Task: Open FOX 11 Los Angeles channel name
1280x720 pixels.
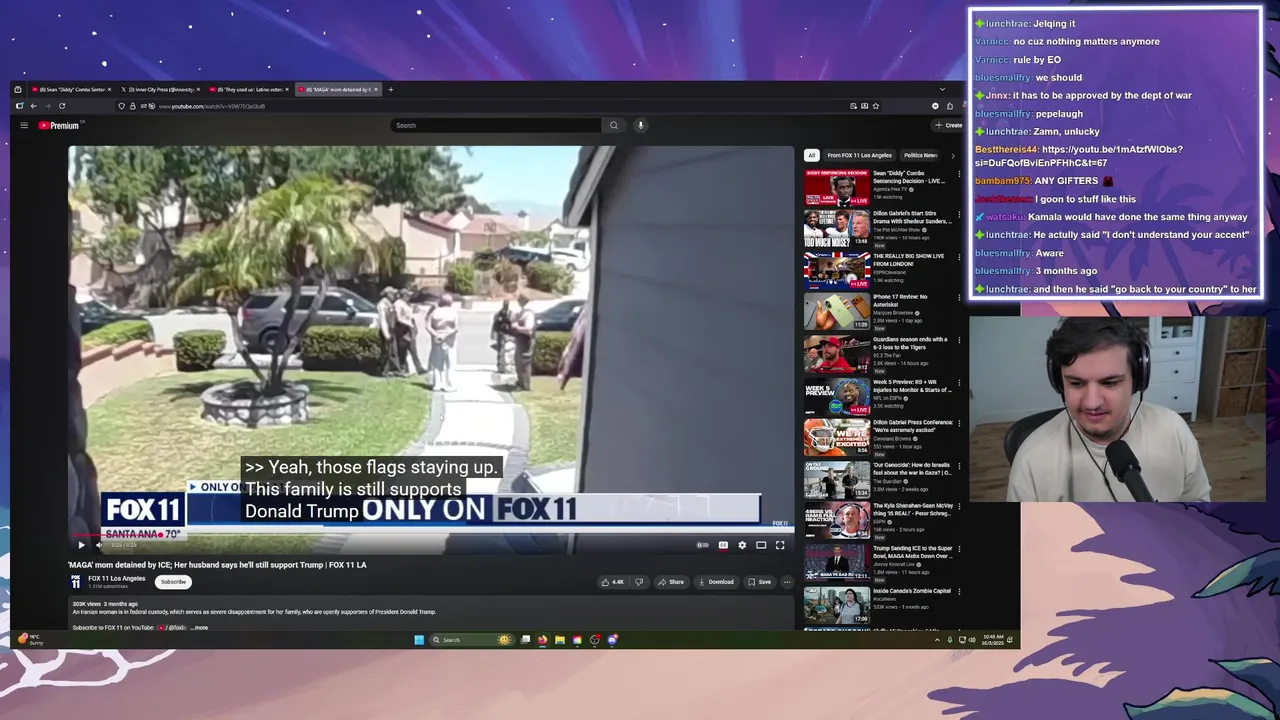Action: coord(116,578)
